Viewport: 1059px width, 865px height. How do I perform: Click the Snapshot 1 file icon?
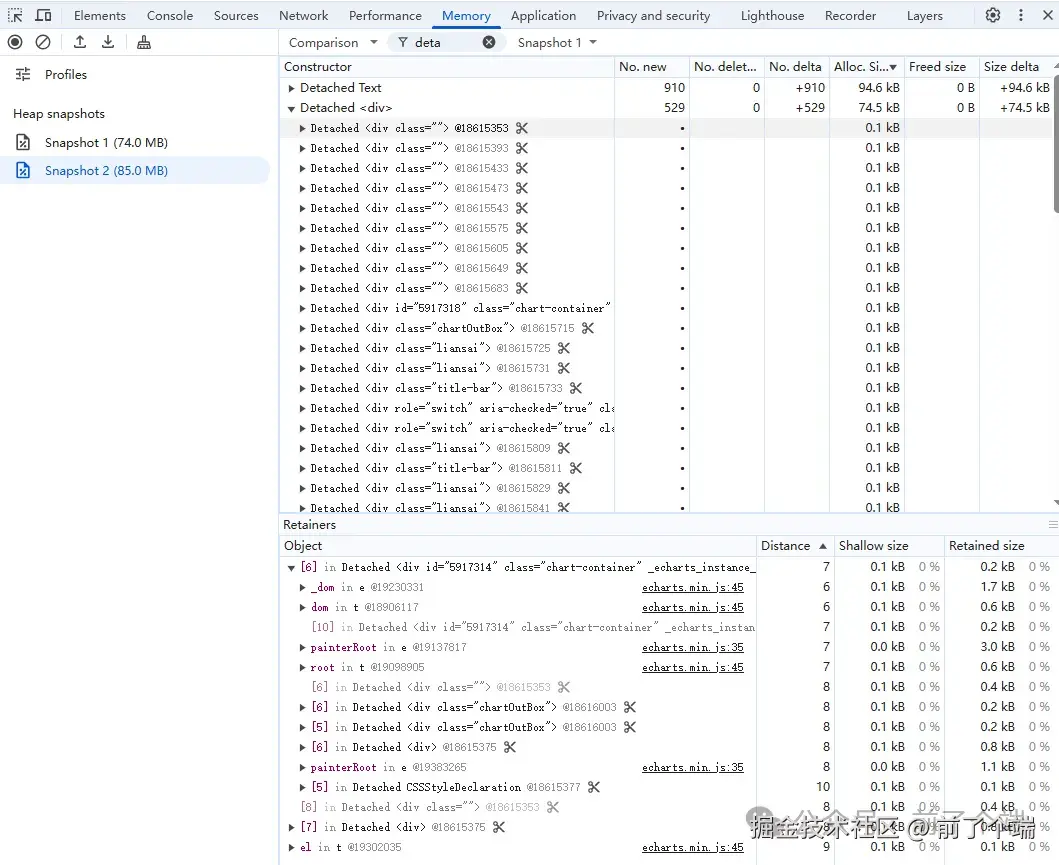point(23,142)
